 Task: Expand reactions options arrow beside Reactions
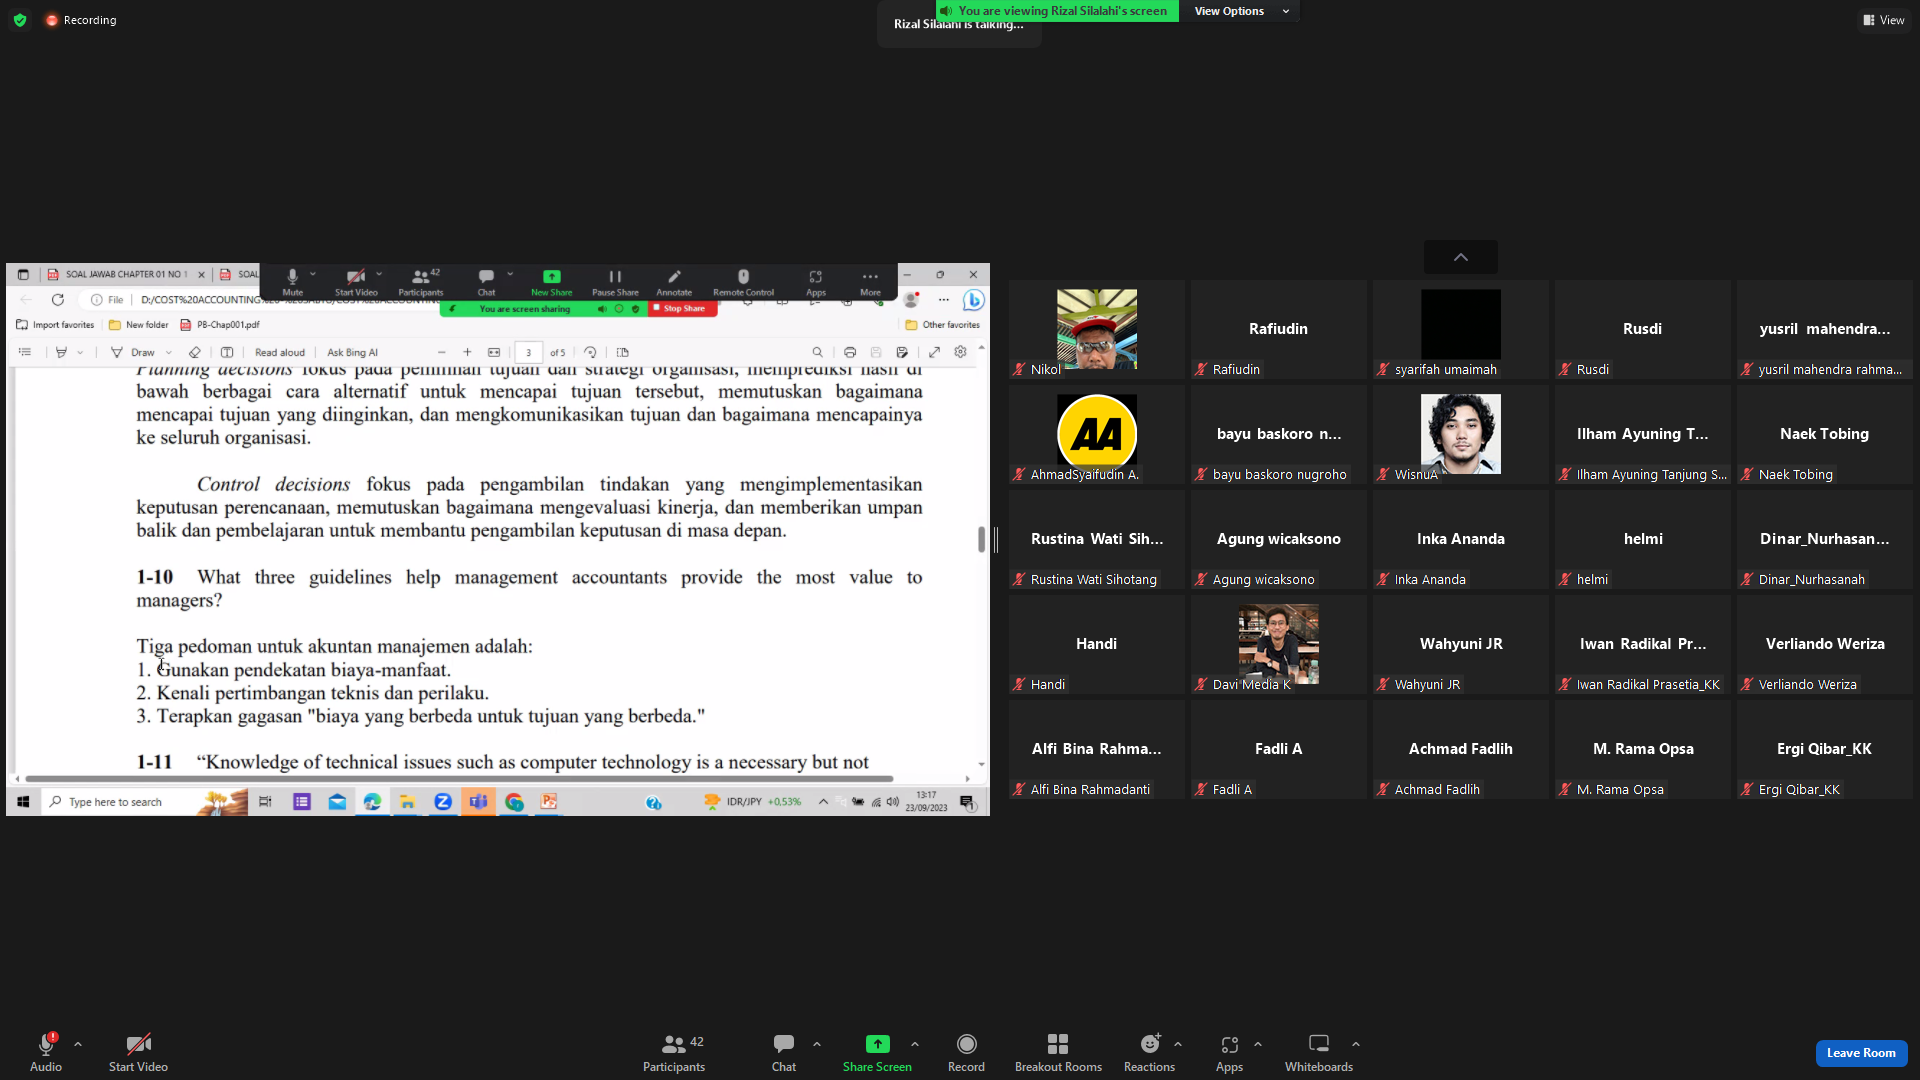pyautogui.click(x=1178, y=1044)
